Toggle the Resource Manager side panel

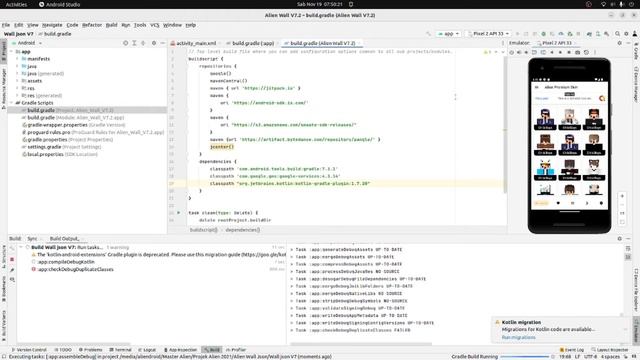(x=4, y=89)
